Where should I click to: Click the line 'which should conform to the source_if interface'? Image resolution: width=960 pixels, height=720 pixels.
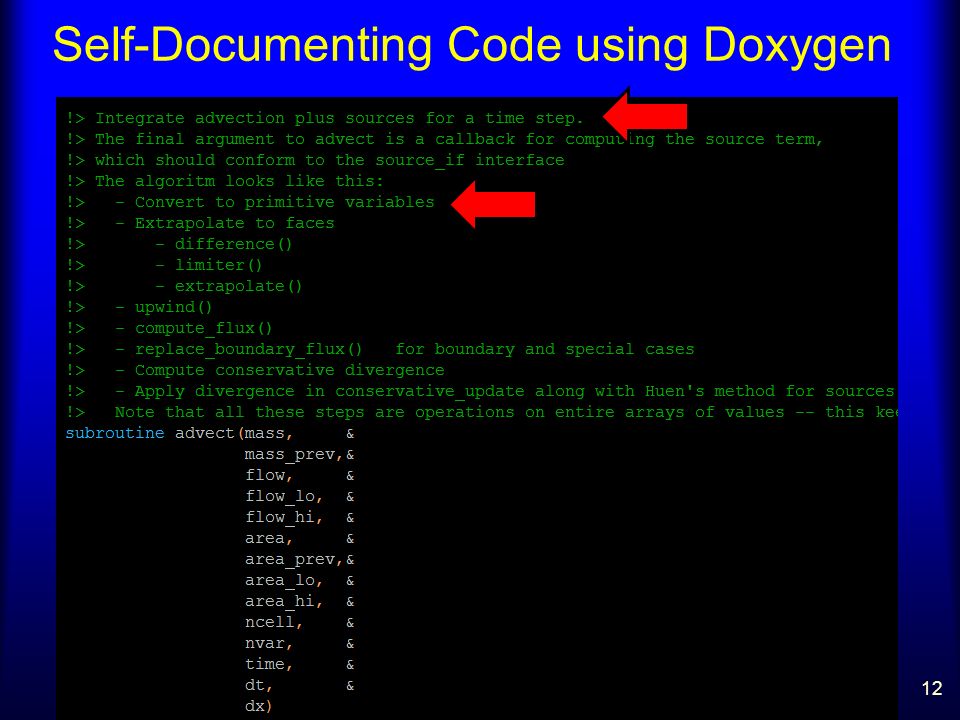click(315, 160)
